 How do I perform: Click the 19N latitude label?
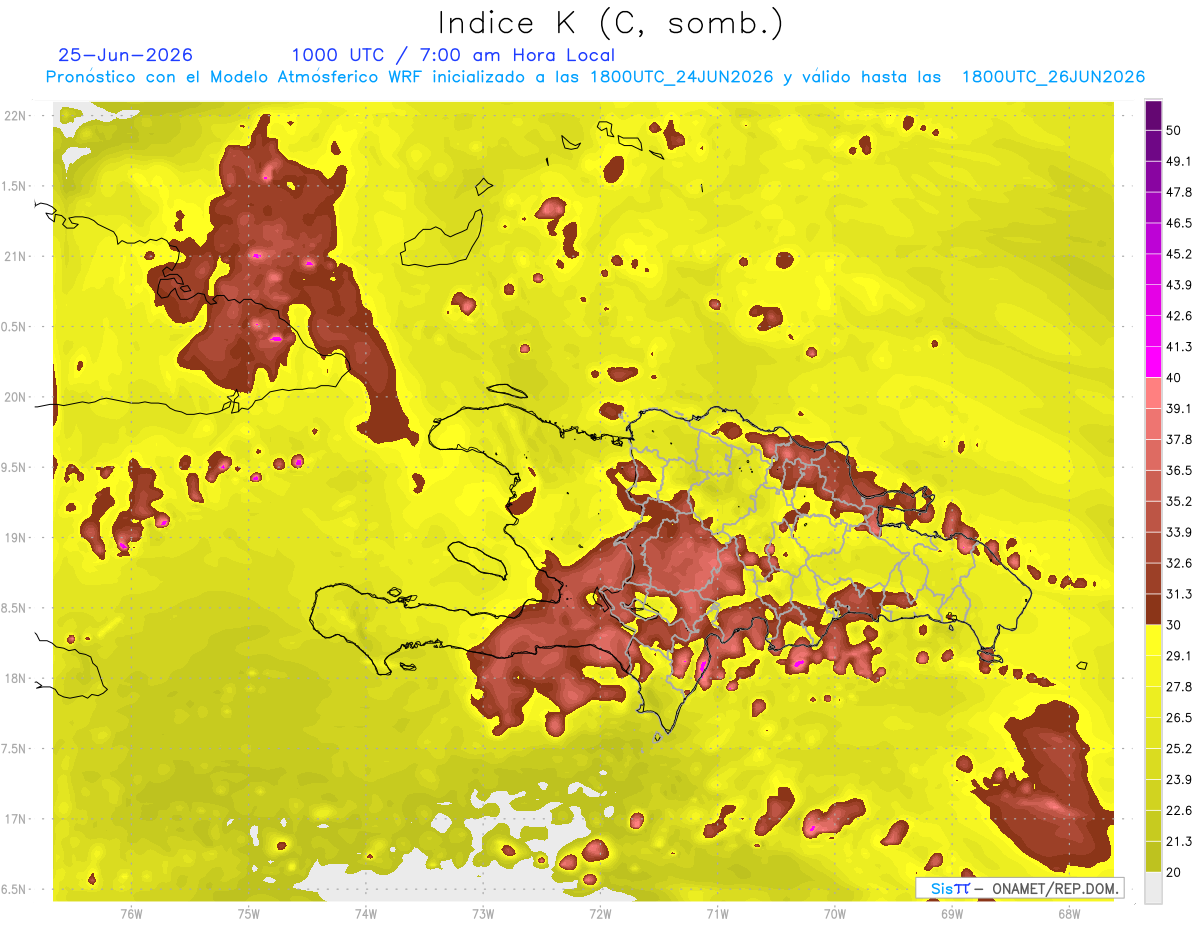[x=17, y=538]
